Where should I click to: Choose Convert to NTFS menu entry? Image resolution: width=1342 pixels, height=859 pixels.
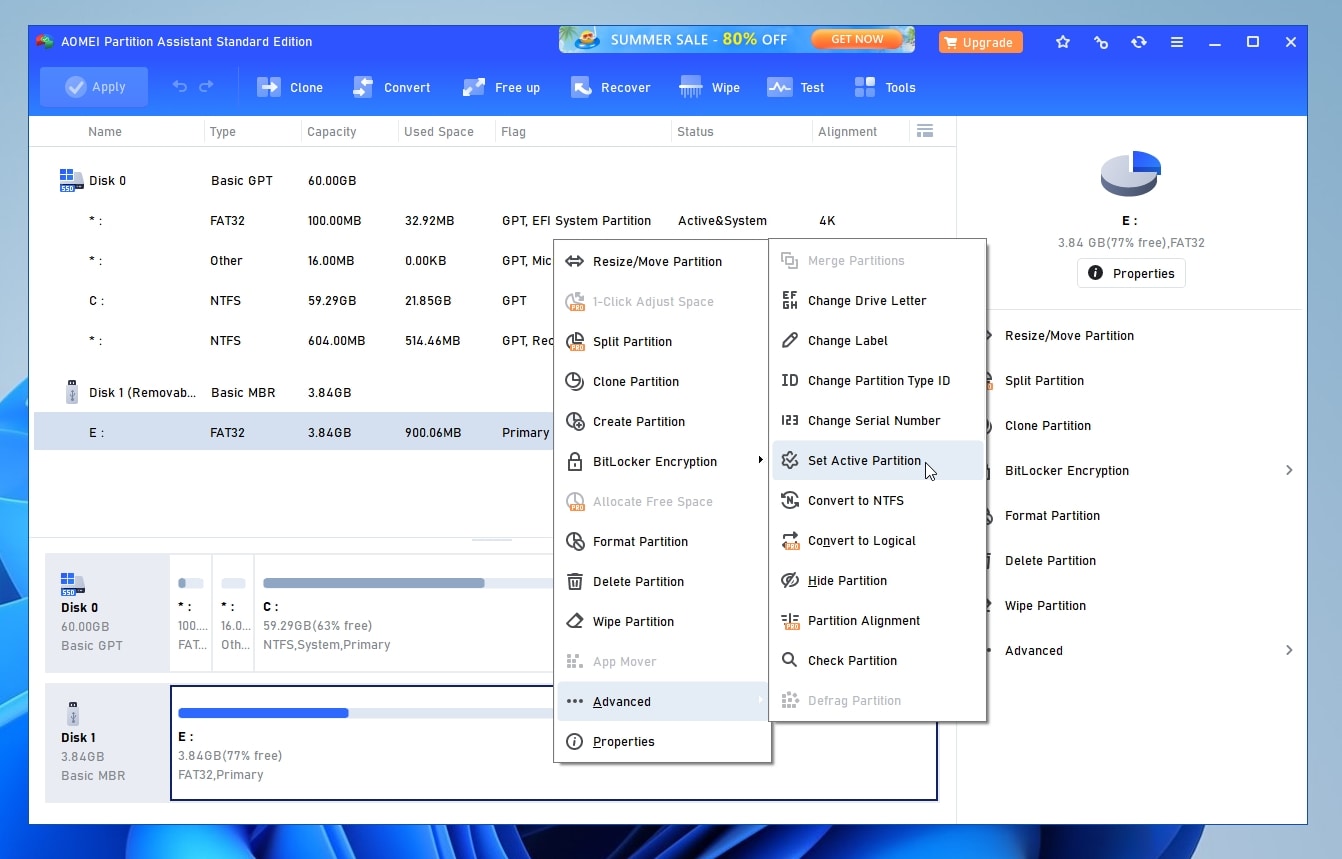858,500
